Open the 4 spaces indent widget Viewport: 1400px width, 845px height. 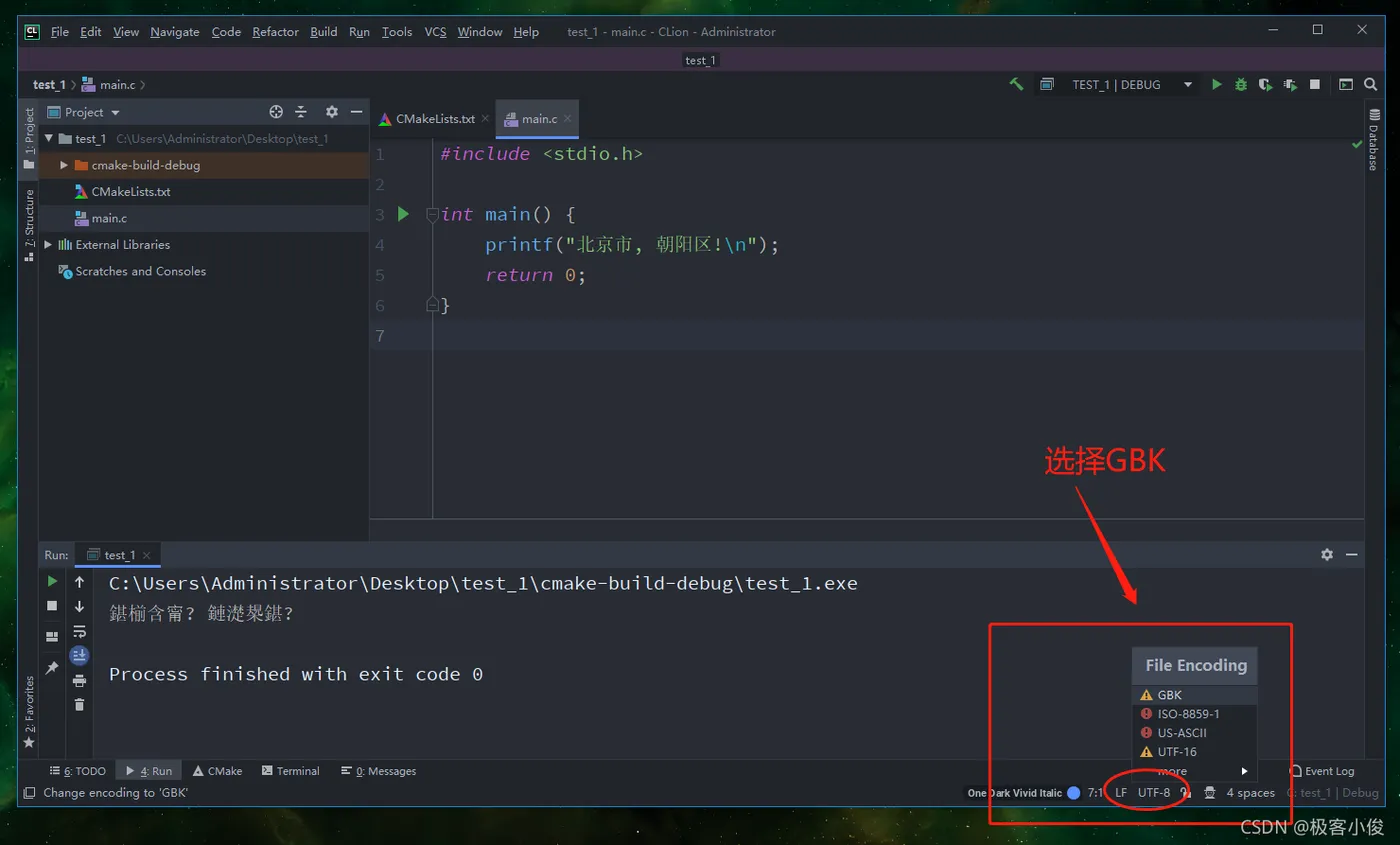(1250, 793)
